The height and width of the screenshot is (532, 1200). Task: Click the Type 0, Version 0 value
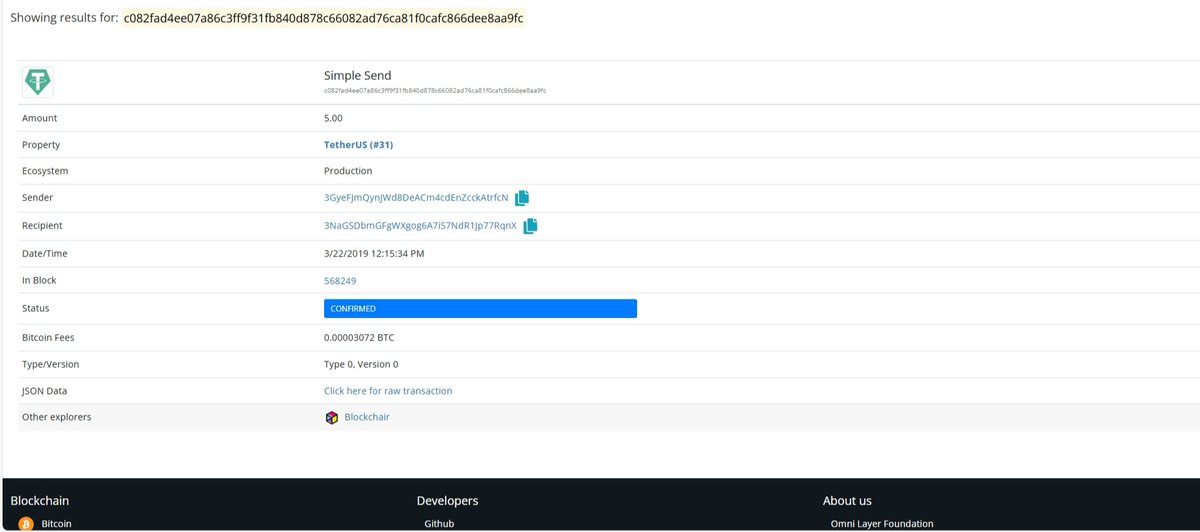click(x=361, y=365)
